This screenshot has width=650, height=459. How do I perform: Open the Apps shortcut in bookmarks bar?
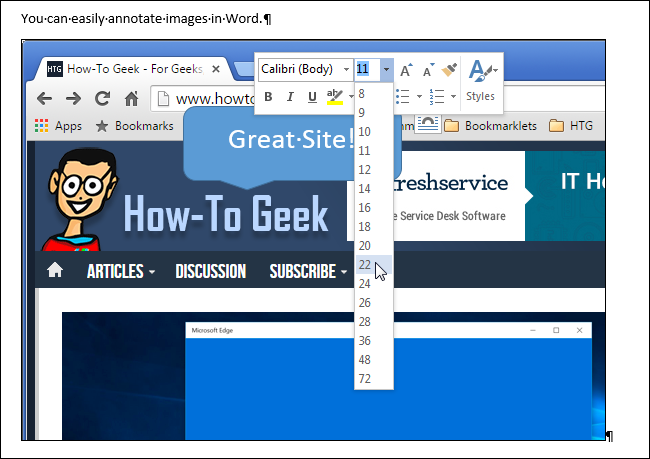58,126
